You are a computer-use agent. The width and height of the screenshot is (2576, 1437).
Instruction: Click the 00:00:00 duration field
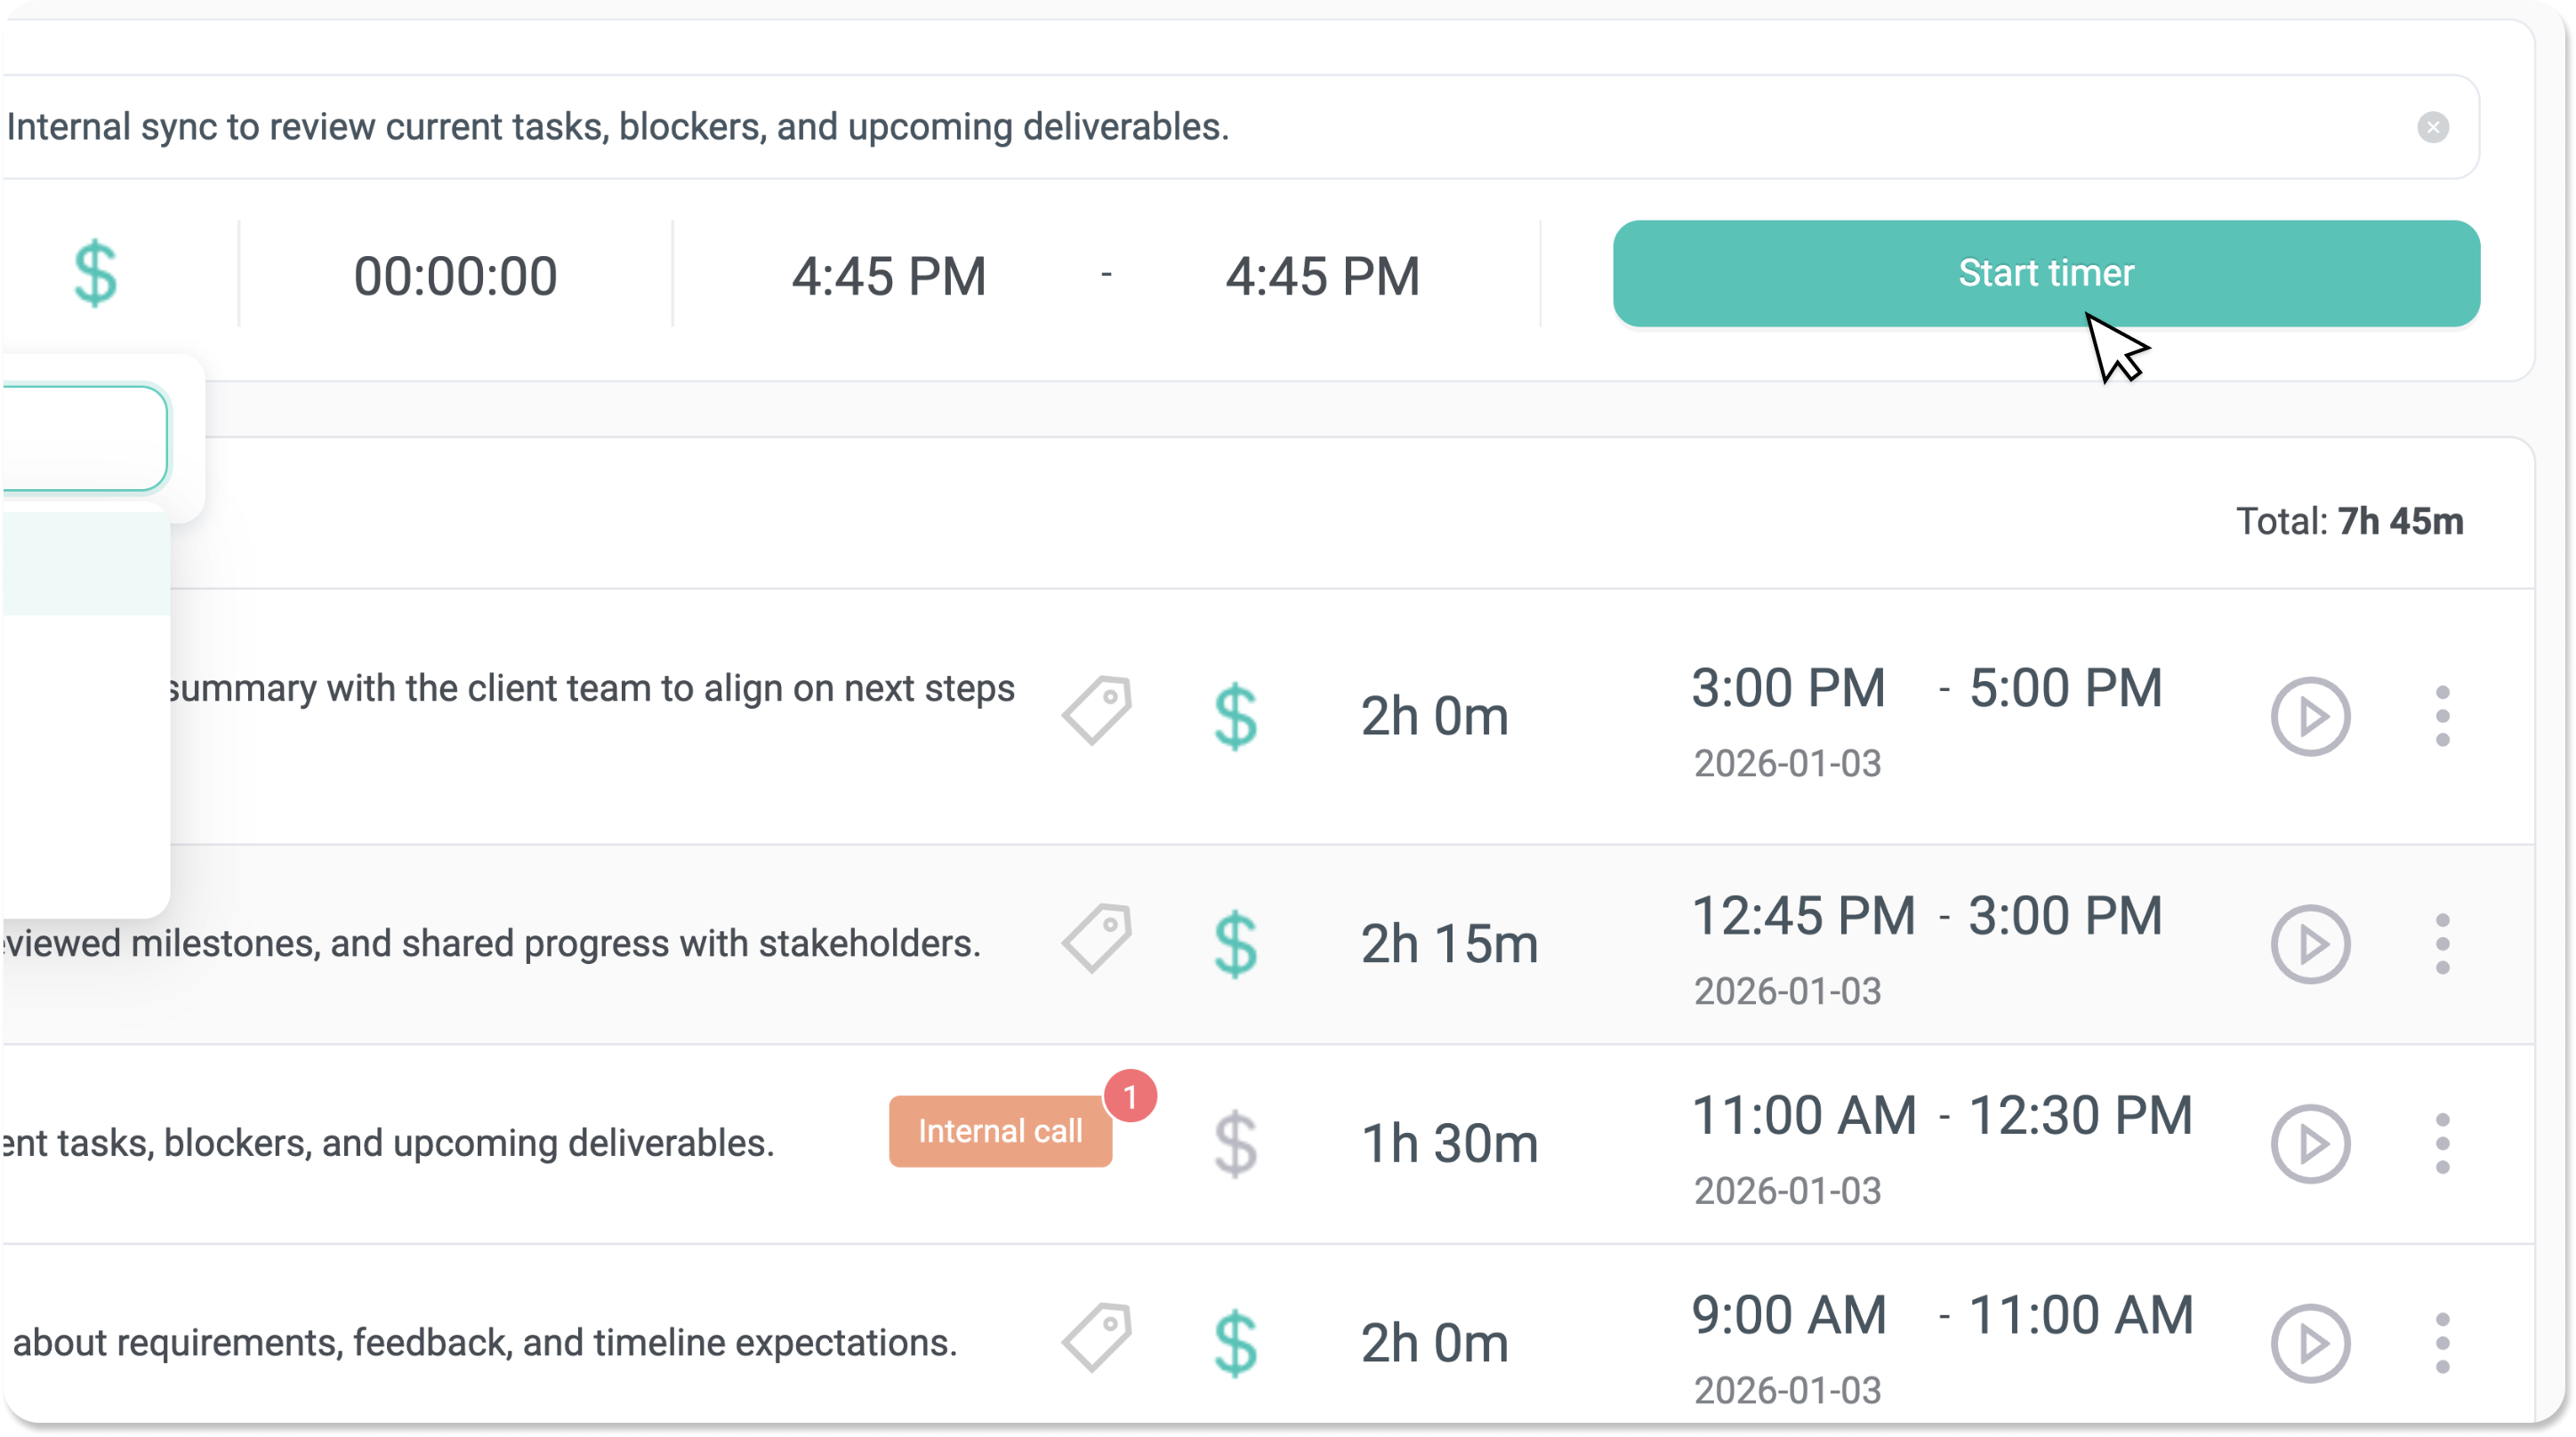pos(455,276)
